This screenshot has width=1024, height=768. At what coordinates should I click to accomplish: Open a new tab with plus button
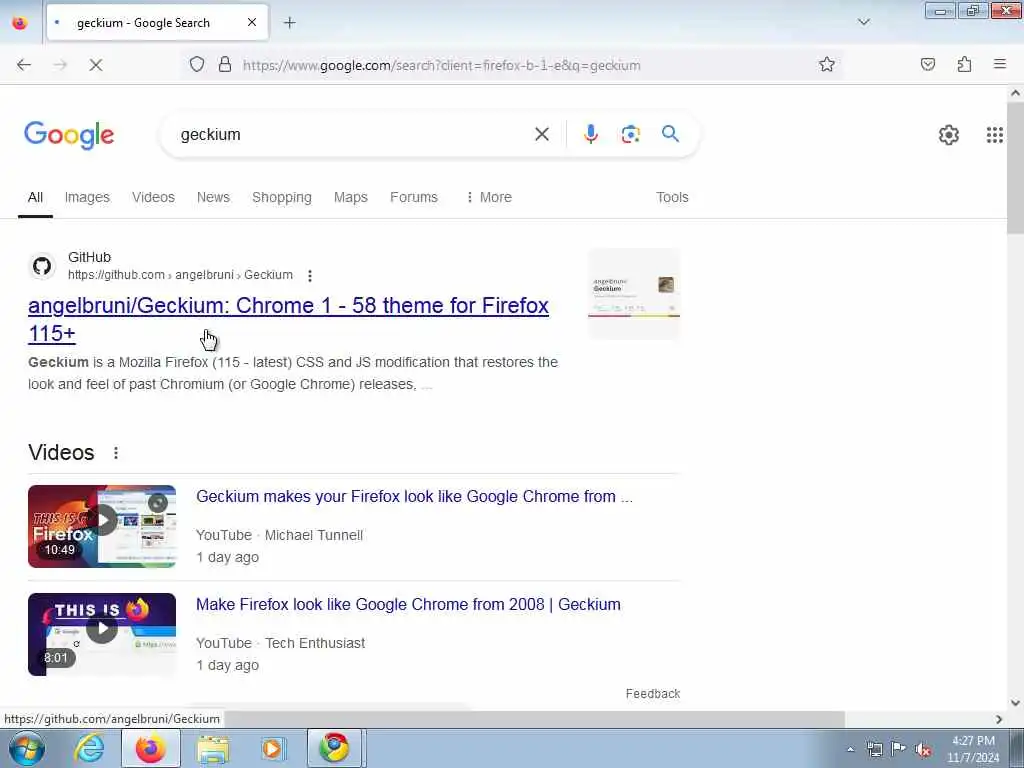click(289, 23)
